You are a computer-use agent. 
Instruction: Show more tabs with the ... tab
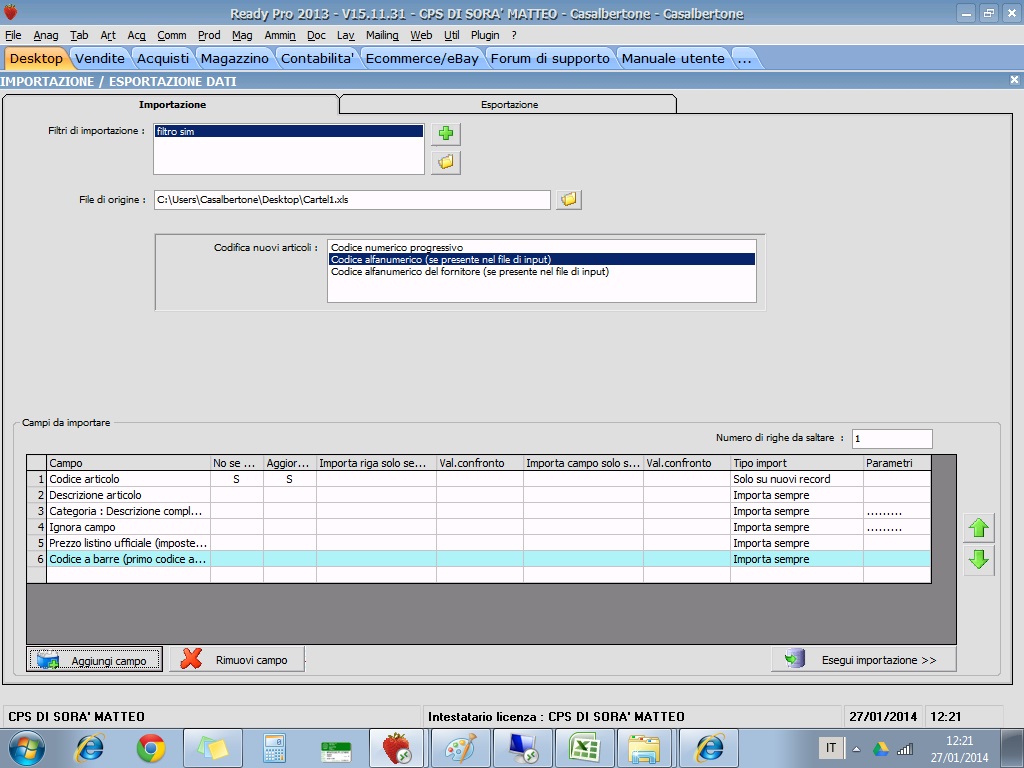pos(744,58)
